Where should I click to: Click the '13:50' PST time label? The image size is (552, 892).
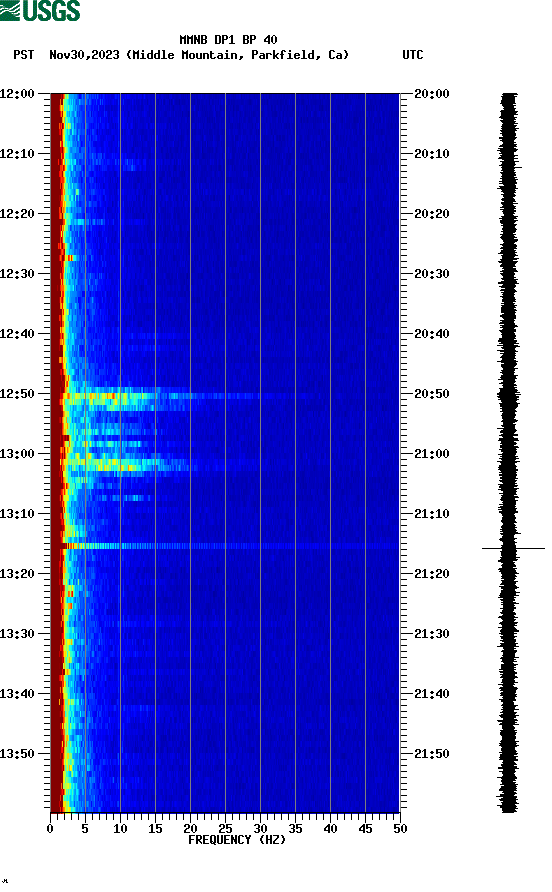[17, 754]
